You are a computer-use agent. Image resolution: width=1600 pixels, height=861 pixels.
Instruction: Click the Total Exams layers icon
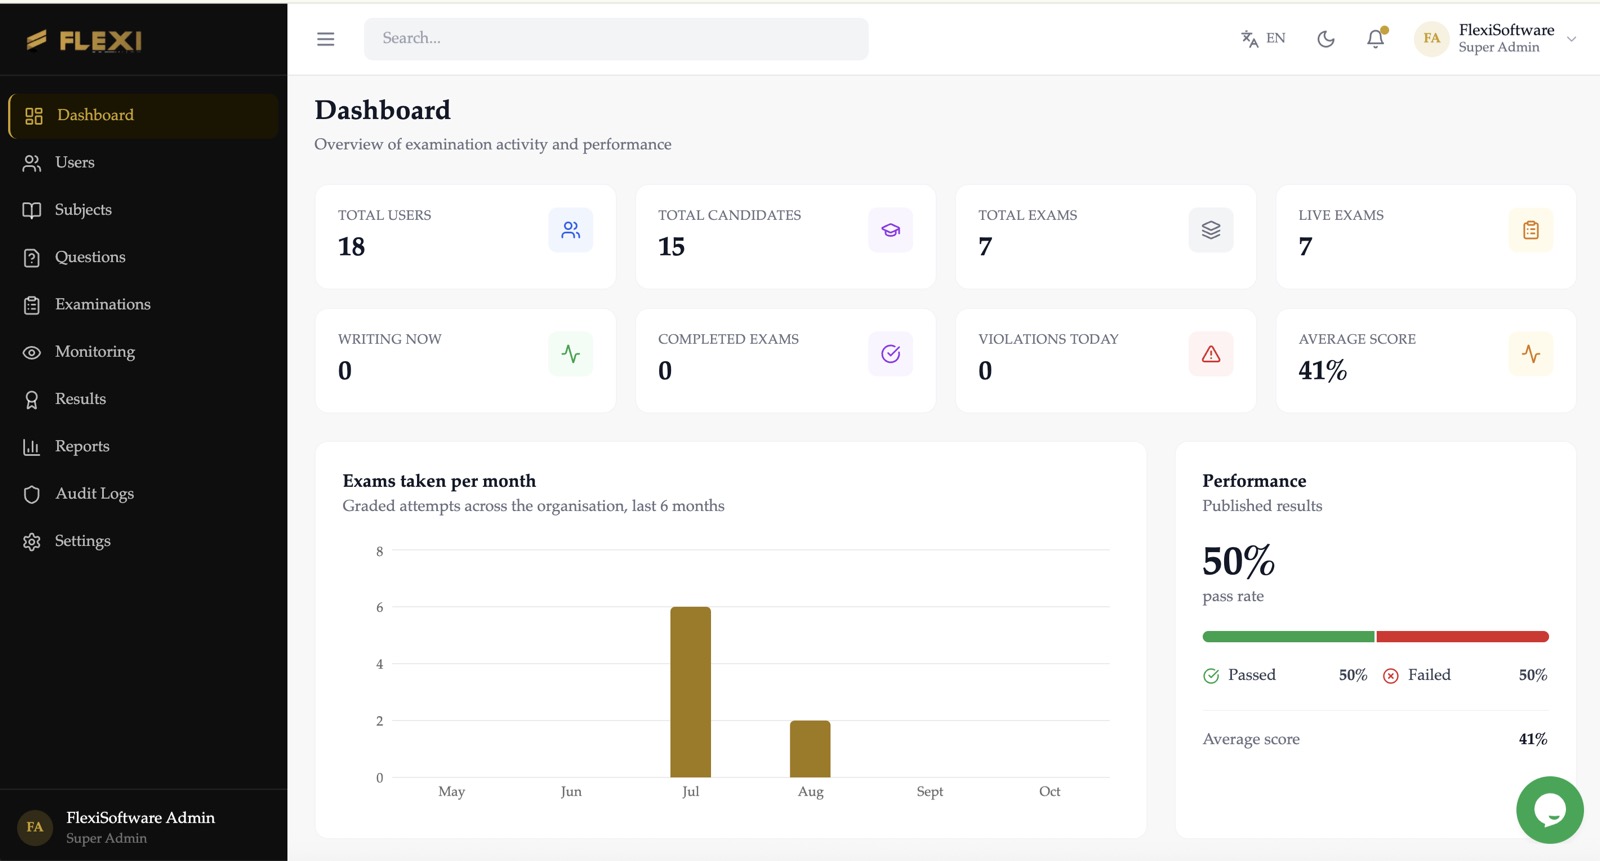(1211, 230)
